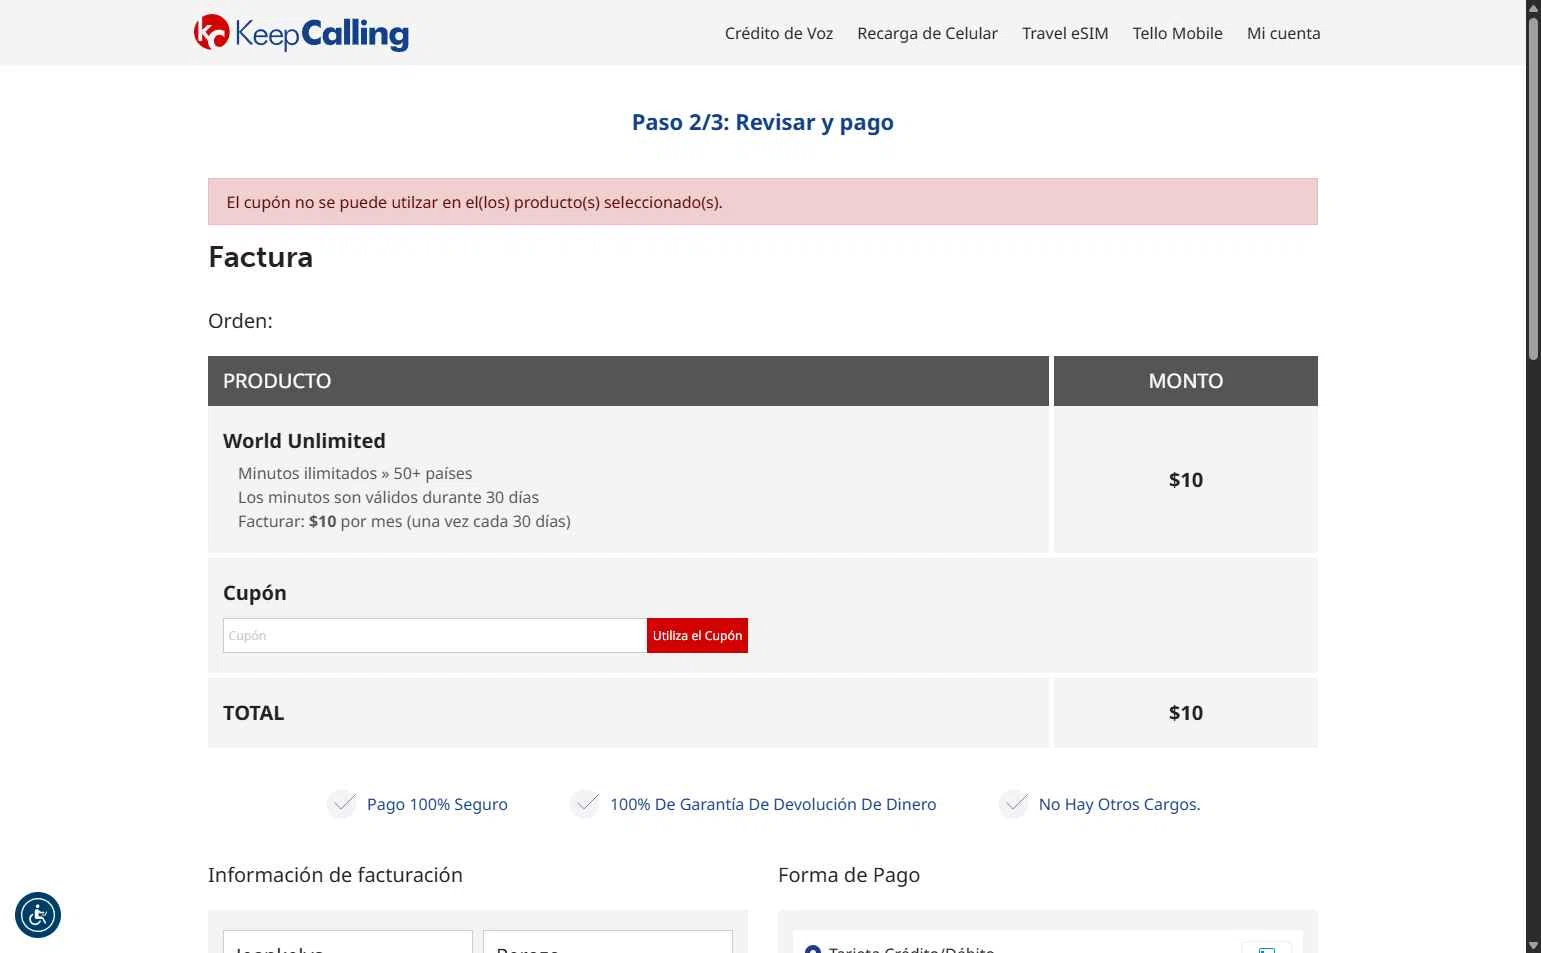Image resolution: width=1541 pixels, height=953 pixels.
Task: Click the Forma de Pago heading
Action: point(849,875)
